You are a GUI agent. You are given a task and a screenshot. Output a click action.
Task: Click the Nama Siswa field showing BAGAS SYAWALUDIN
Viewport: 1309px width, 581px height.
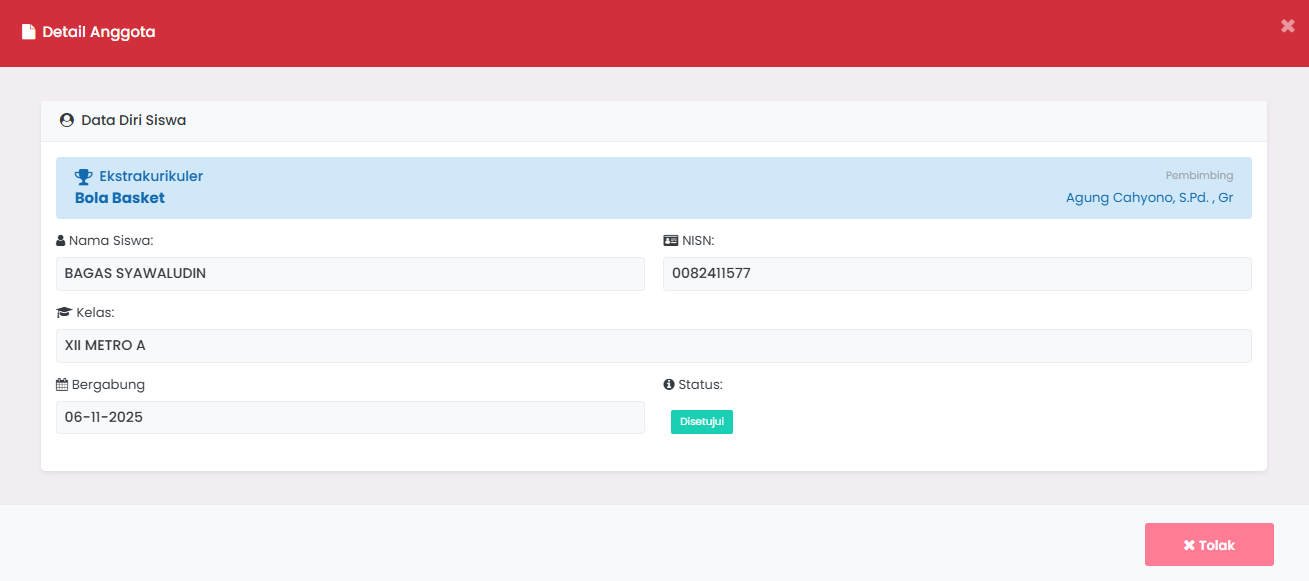350,274
